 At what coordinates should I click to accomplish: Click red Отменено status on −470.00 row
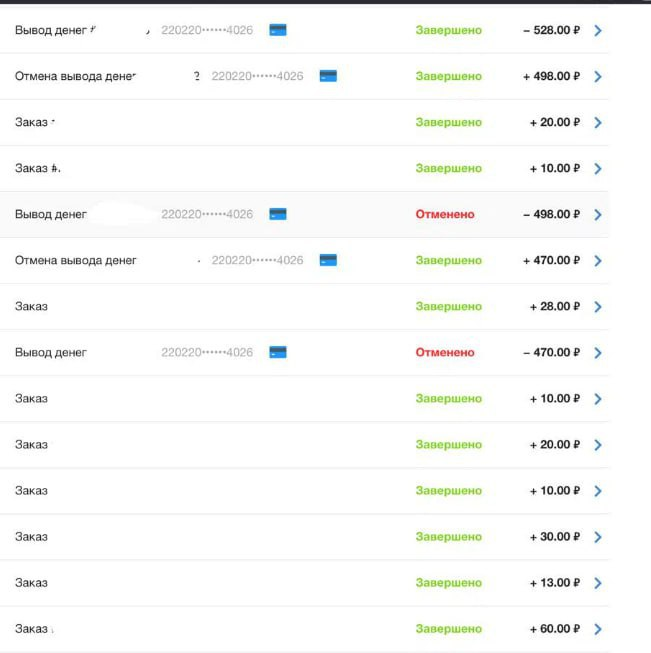(445, 352)
